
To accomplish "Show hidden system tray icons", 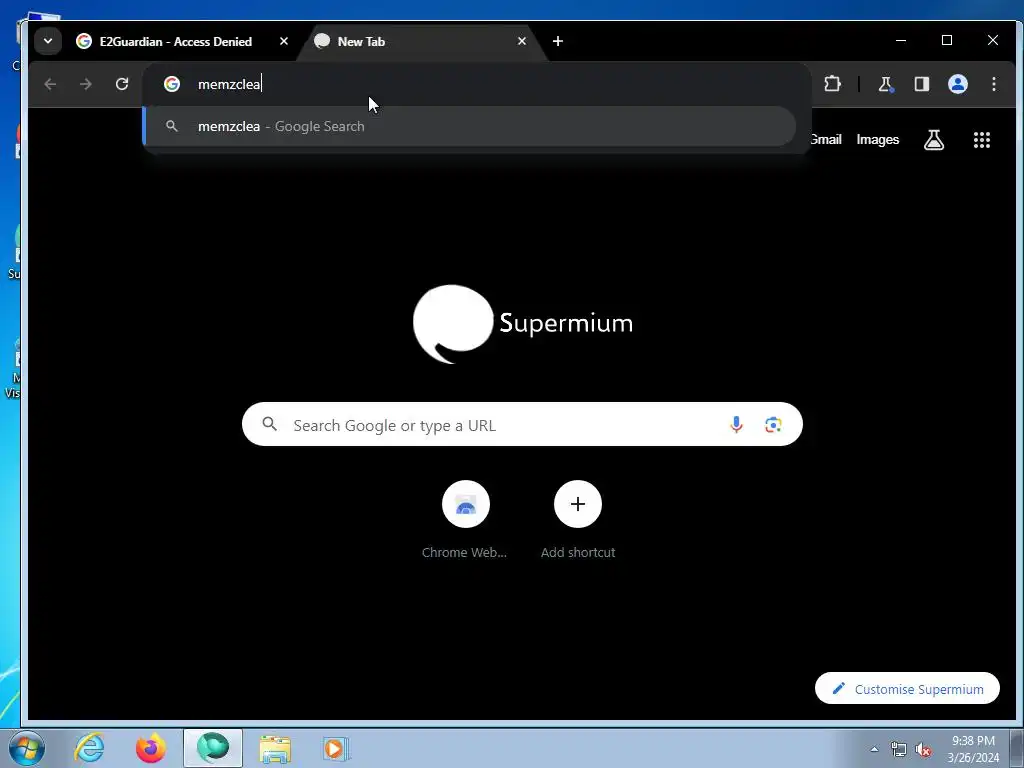I will (x=874, y=749).
